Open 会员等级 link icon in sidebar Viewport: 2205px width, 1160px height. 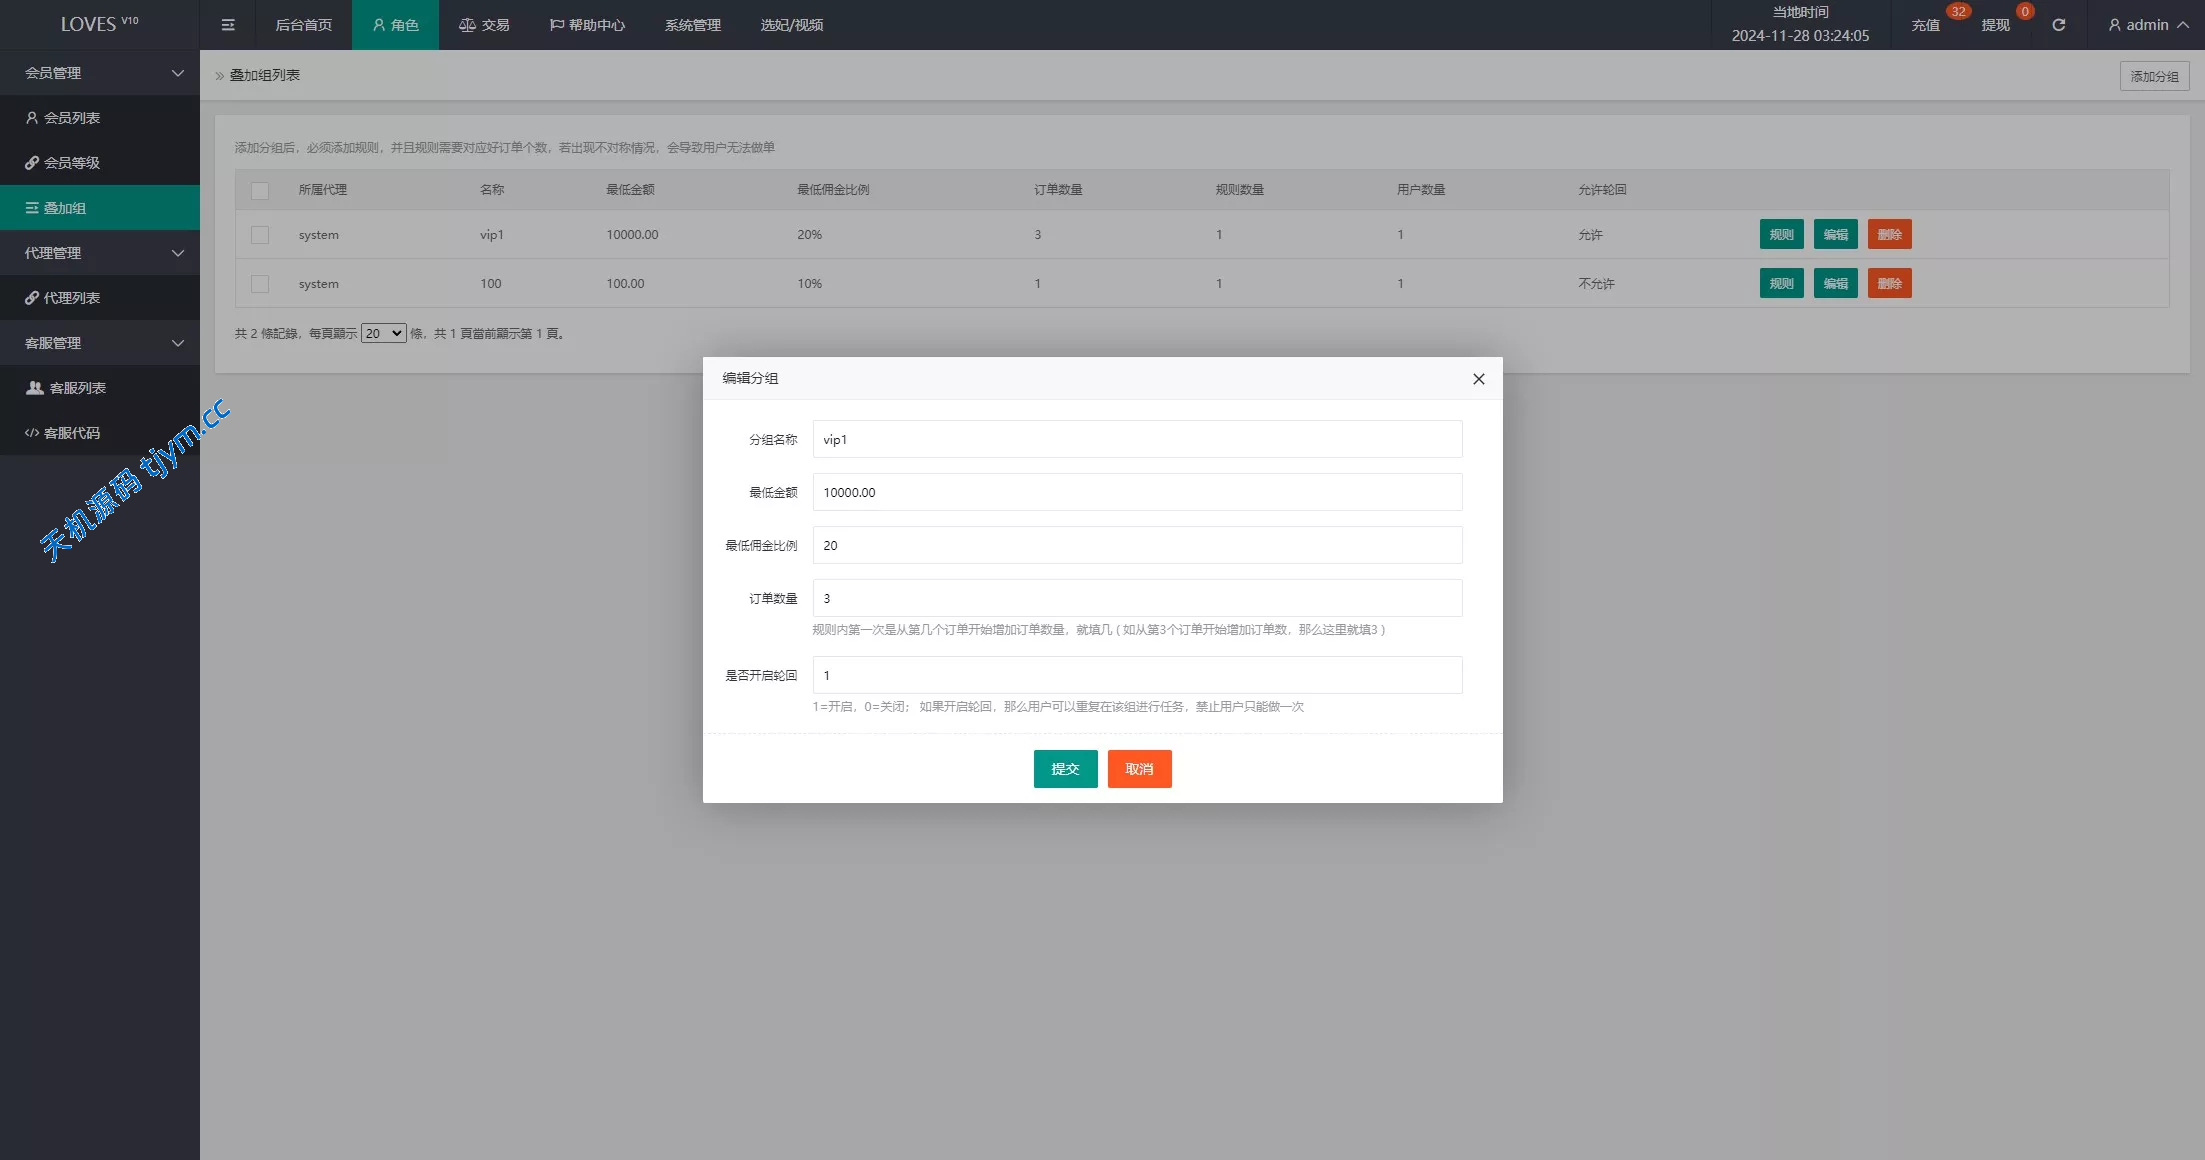(32, 163)
